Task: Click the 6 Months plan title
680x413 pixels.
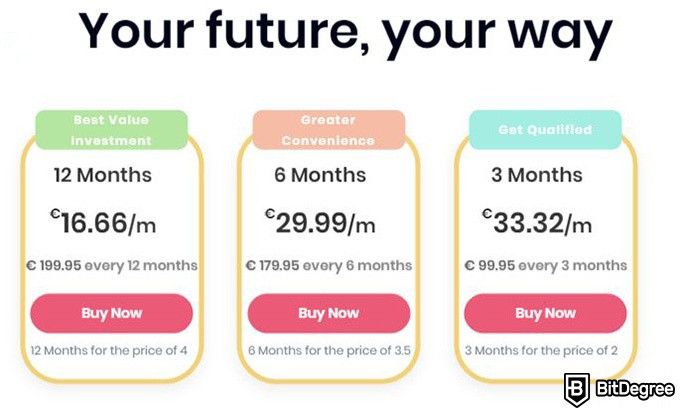Action: coord(320,175)
